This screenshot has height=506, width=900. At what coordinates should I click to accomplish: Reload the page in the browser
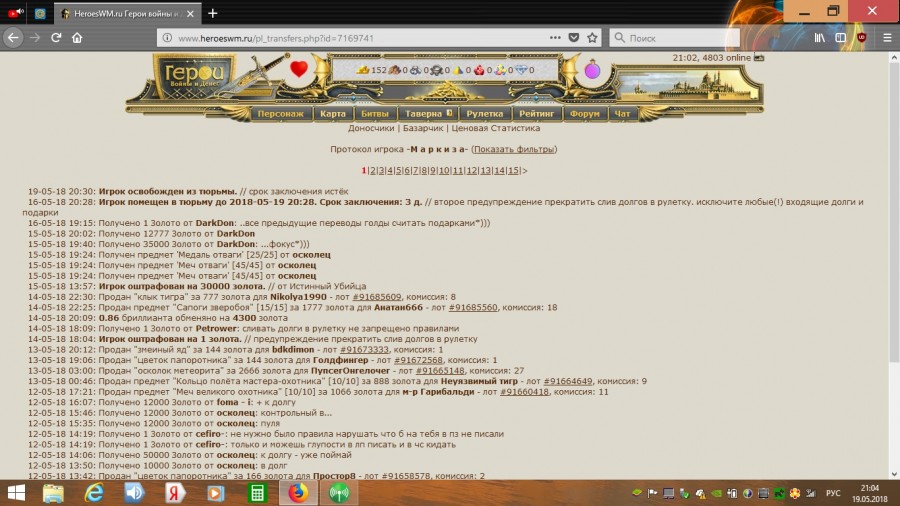[56, 38]
